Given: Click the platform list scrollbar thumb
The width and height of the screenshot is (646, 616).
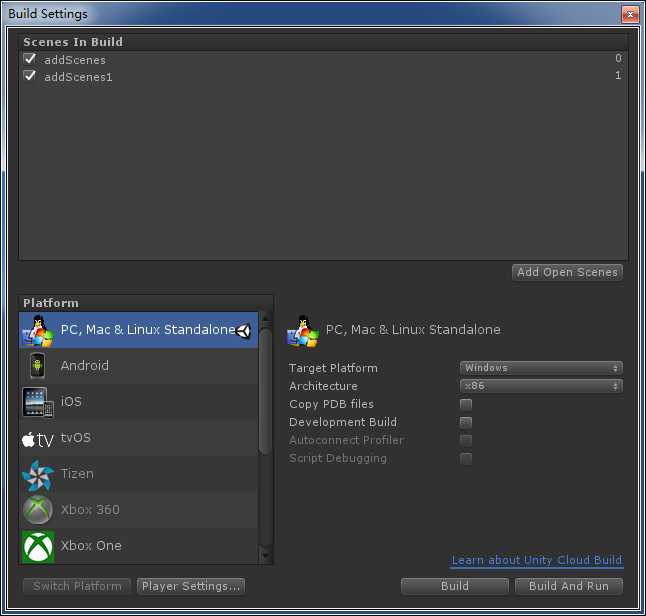Looking at the screenshot, I should [x=266, y=389].
